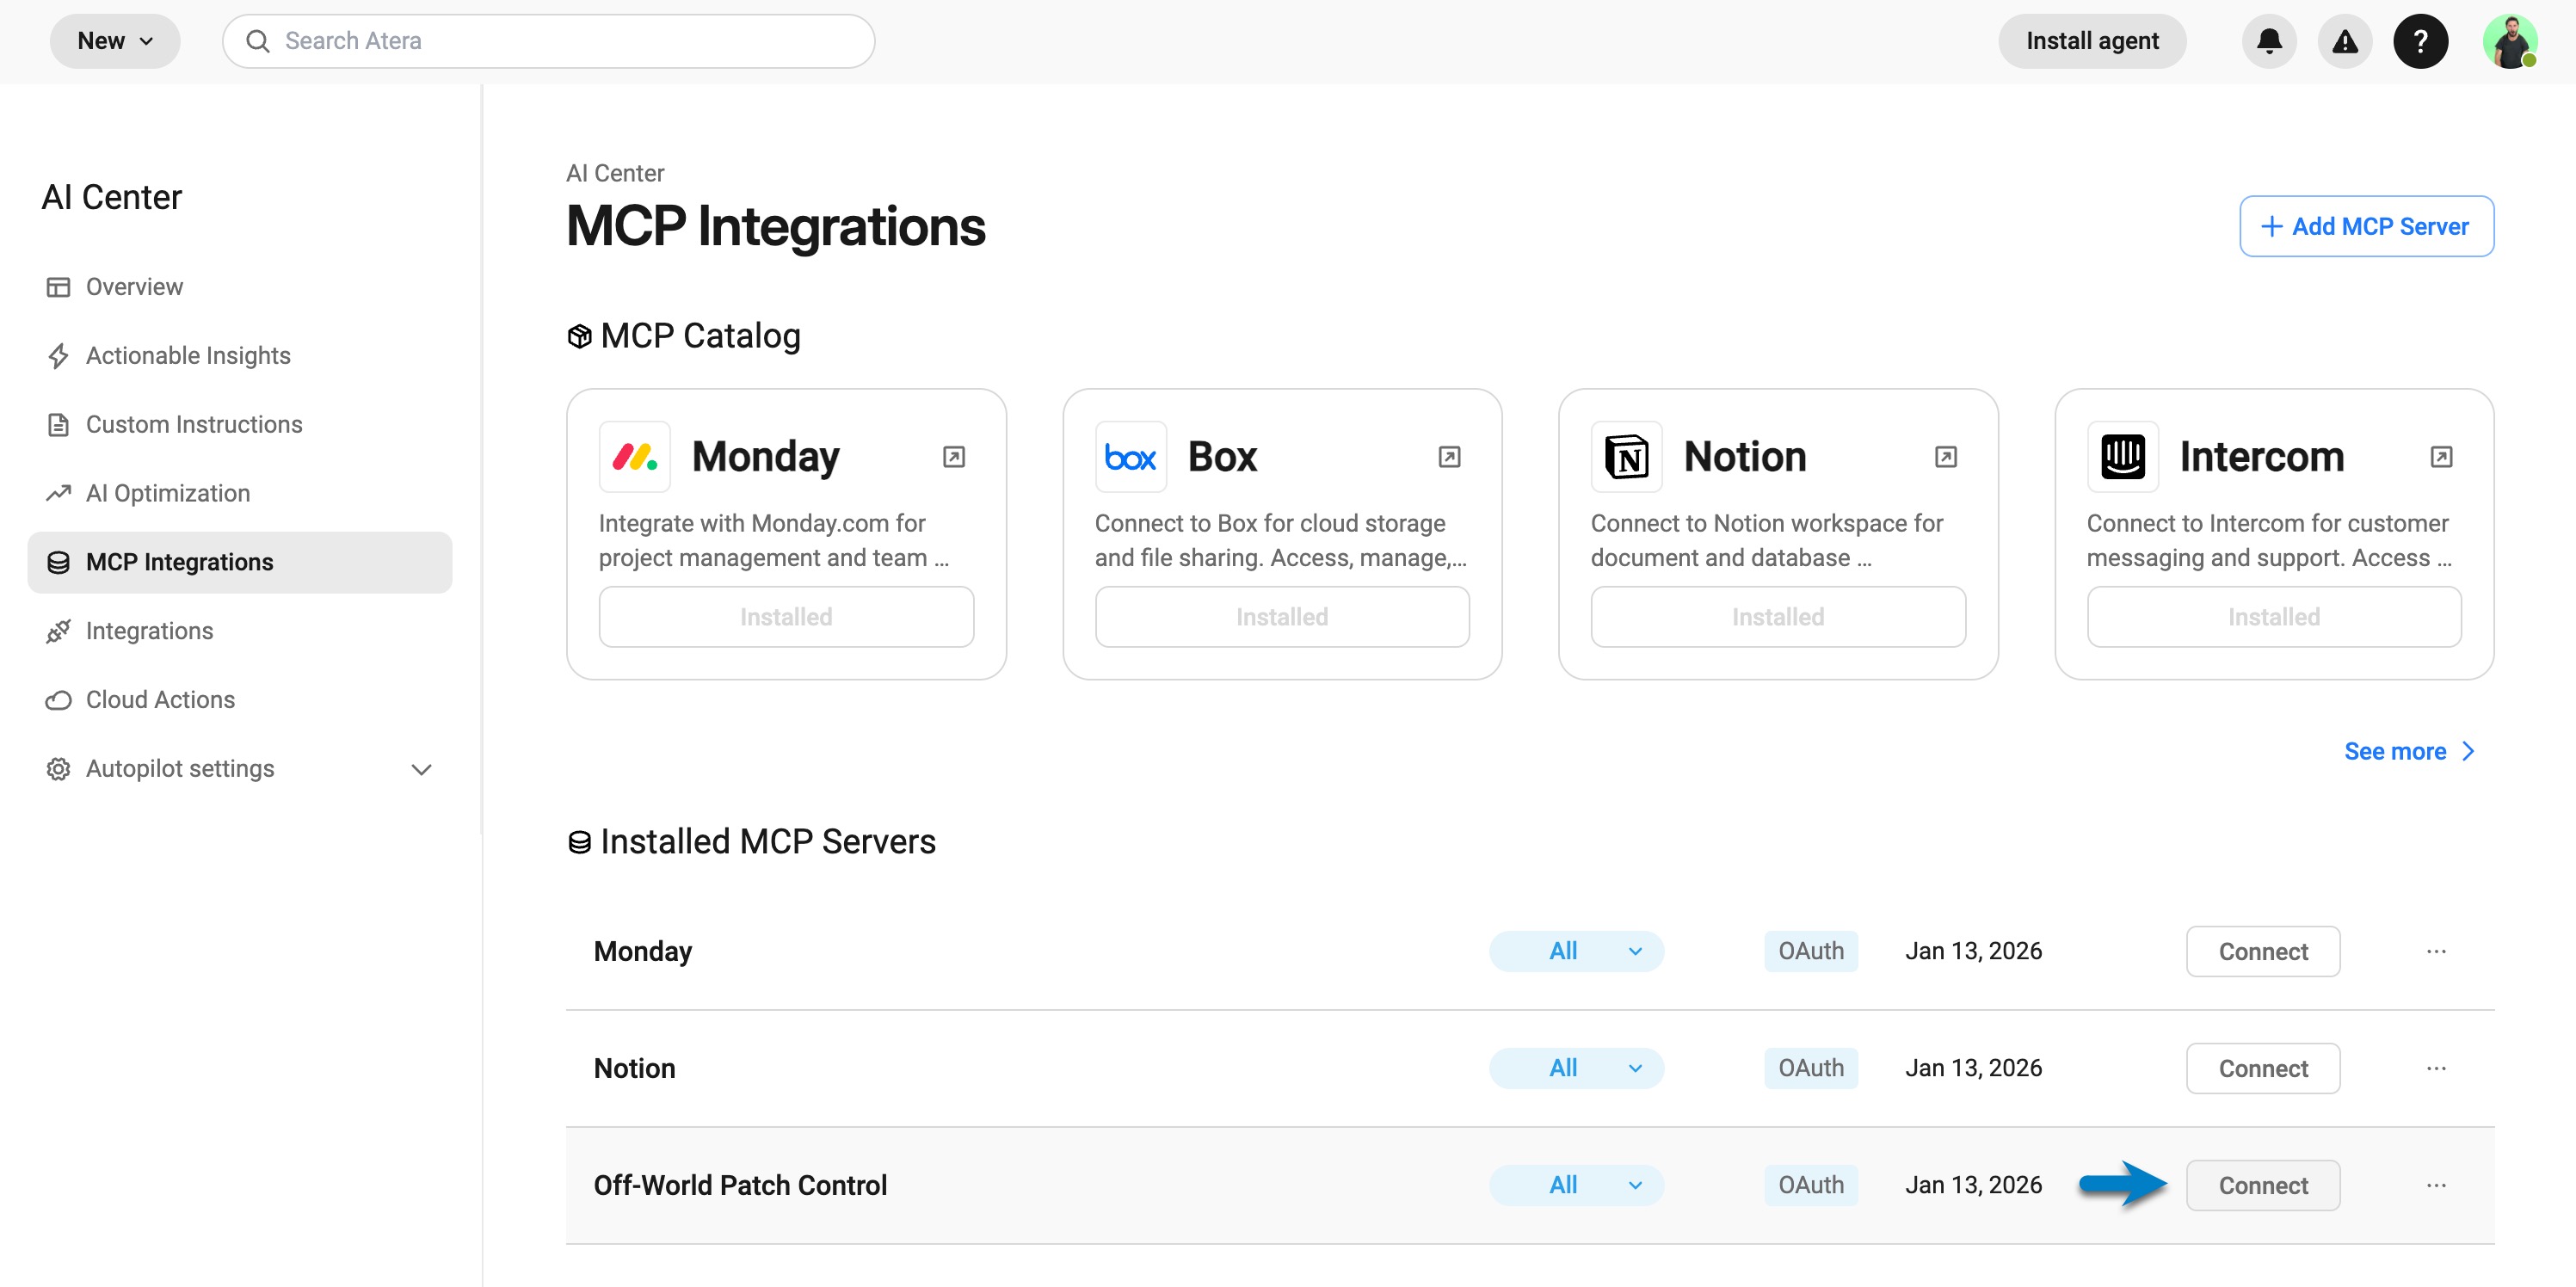
Task: Go to Overview in AI Center
Action: [240, 287]
